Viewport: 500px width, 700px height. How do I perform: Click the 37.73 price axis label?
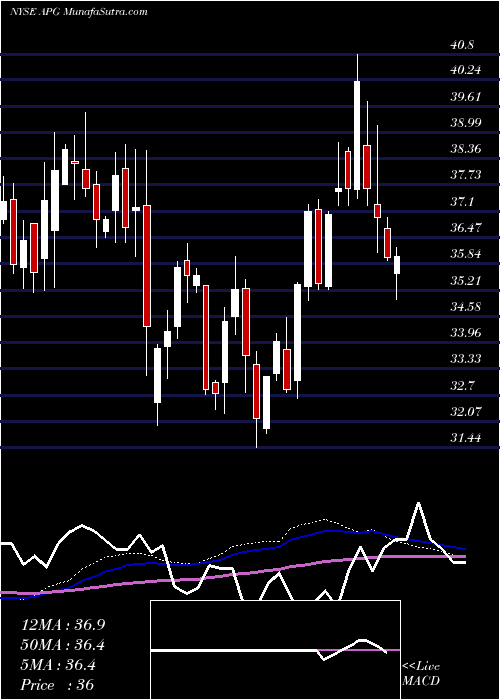coord(465,175)
